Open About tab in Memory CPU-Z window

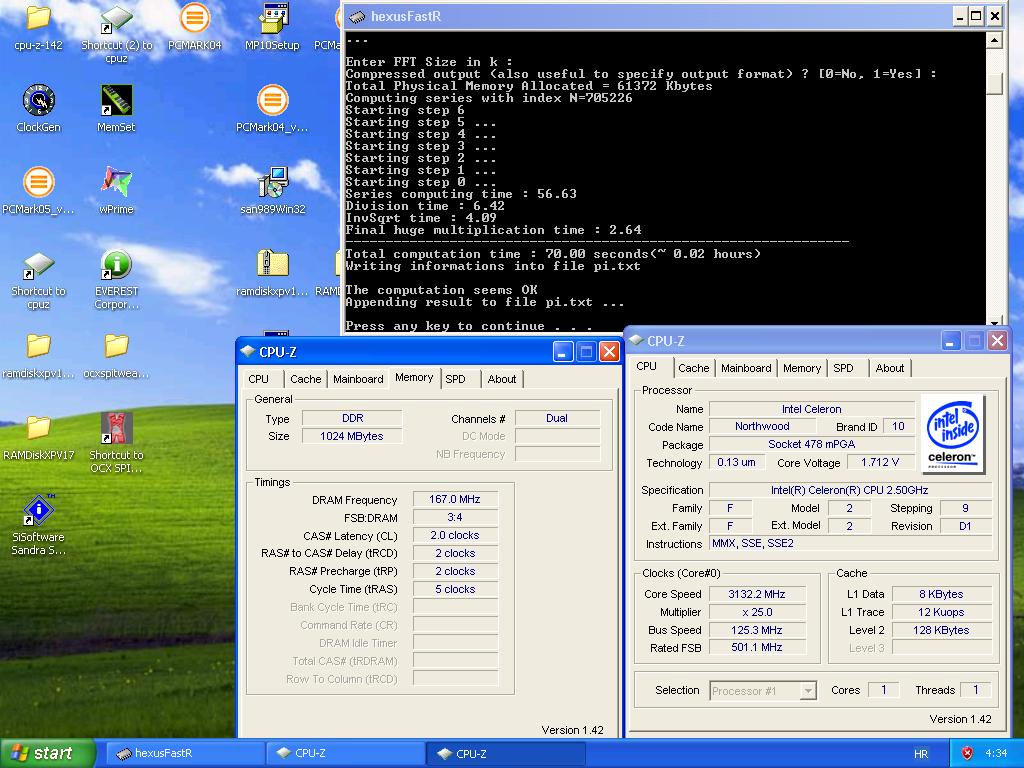pyautogui.click(x=502, y=379)
